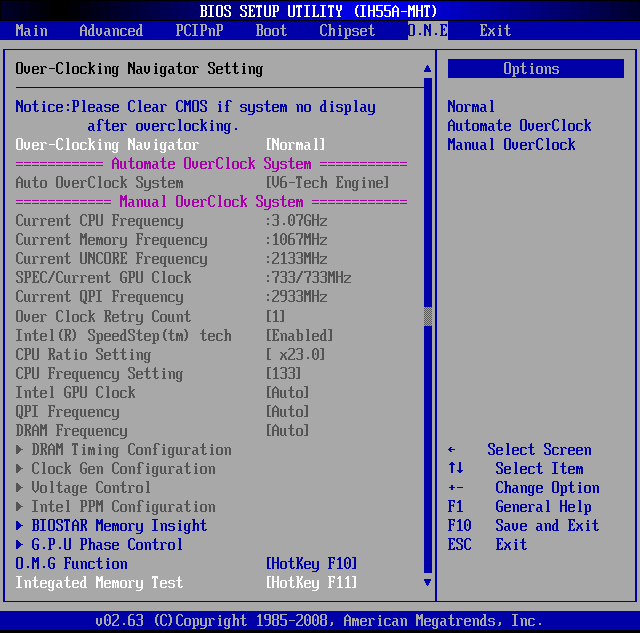Open Clock Gen Configuration submenu
The image size is (640, 633).
[123, 469]
